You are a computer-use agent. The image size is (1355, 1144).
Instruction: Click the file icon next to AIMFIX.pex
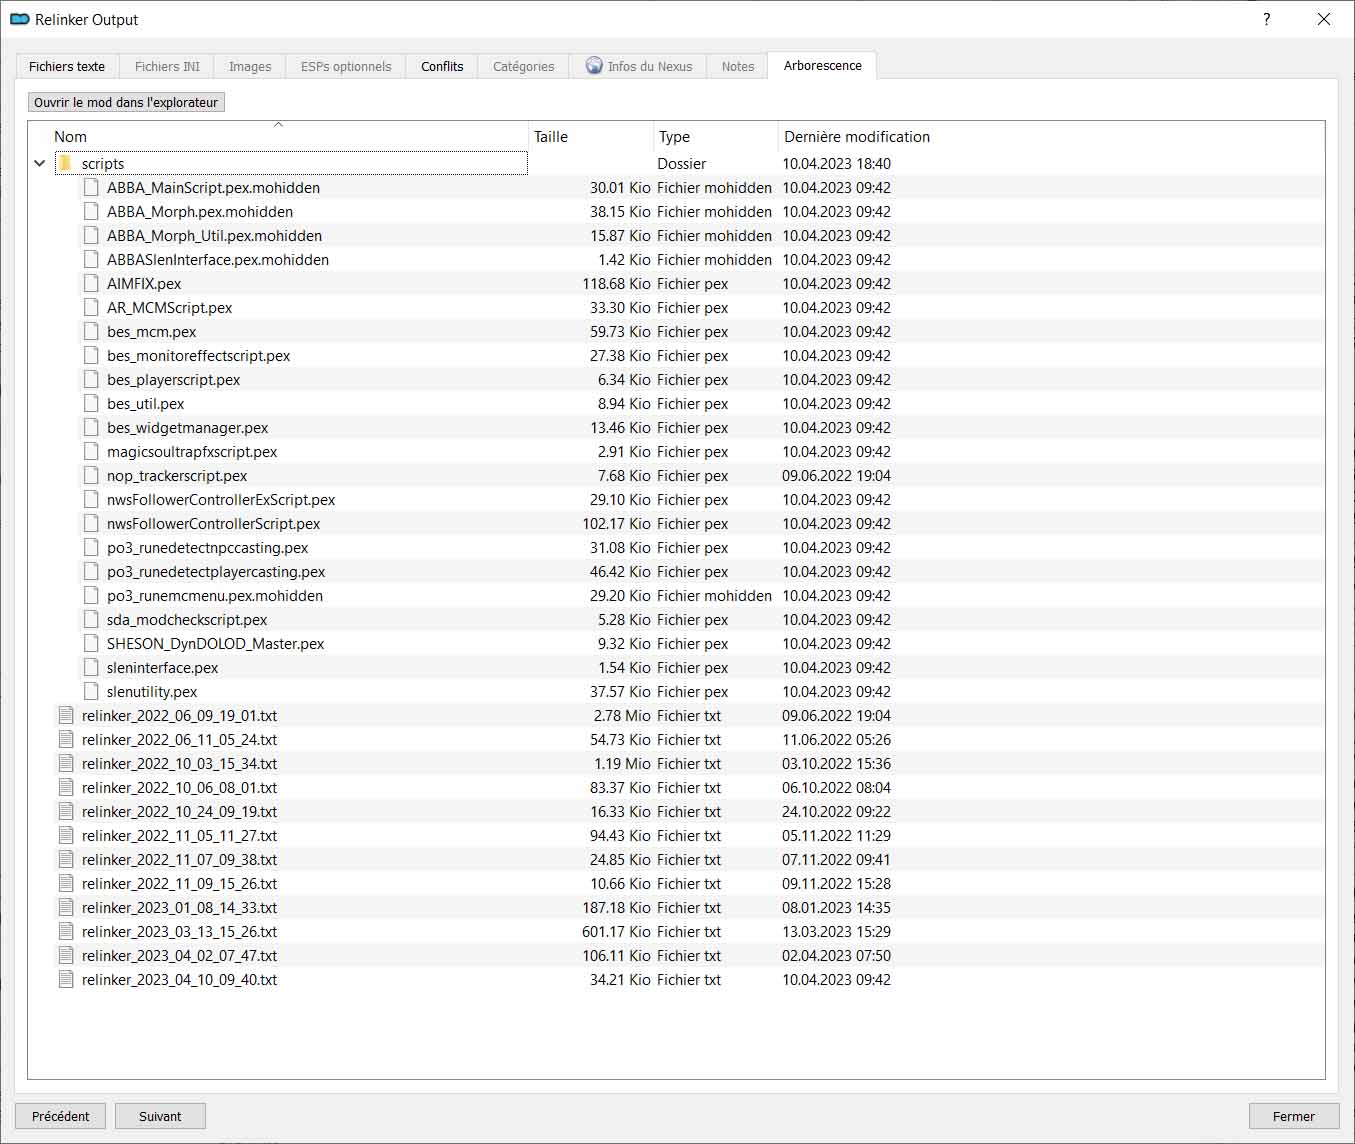point(91,283)
